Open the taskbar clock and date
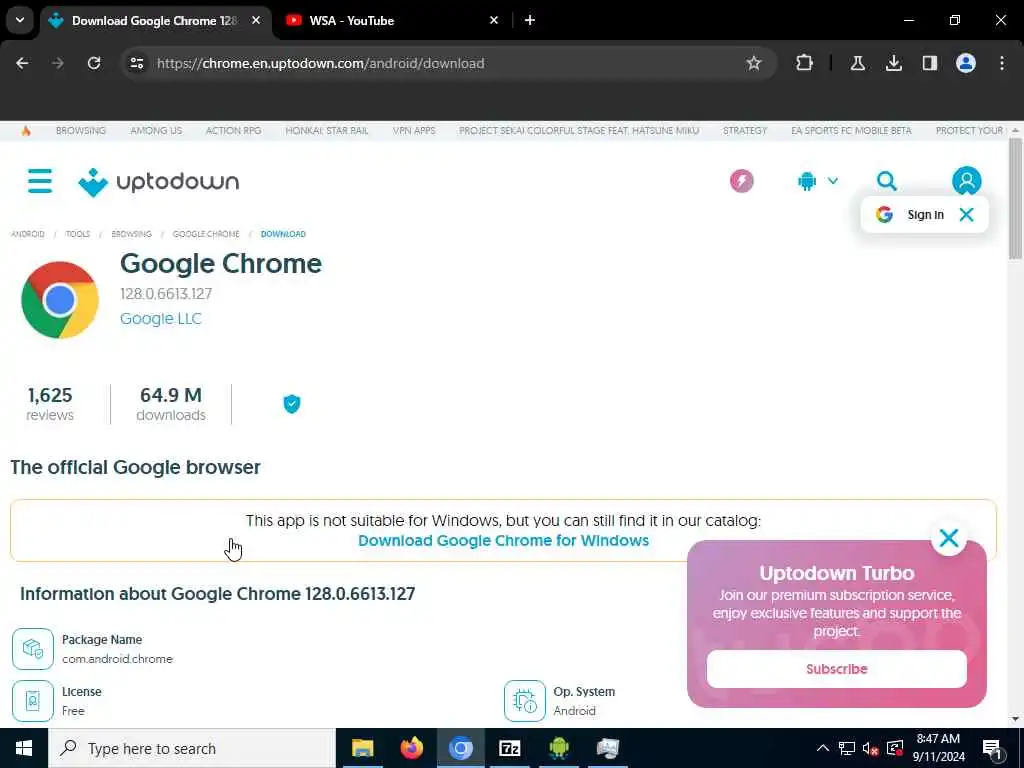1024x768 pixels. click(x=938, y=748)
